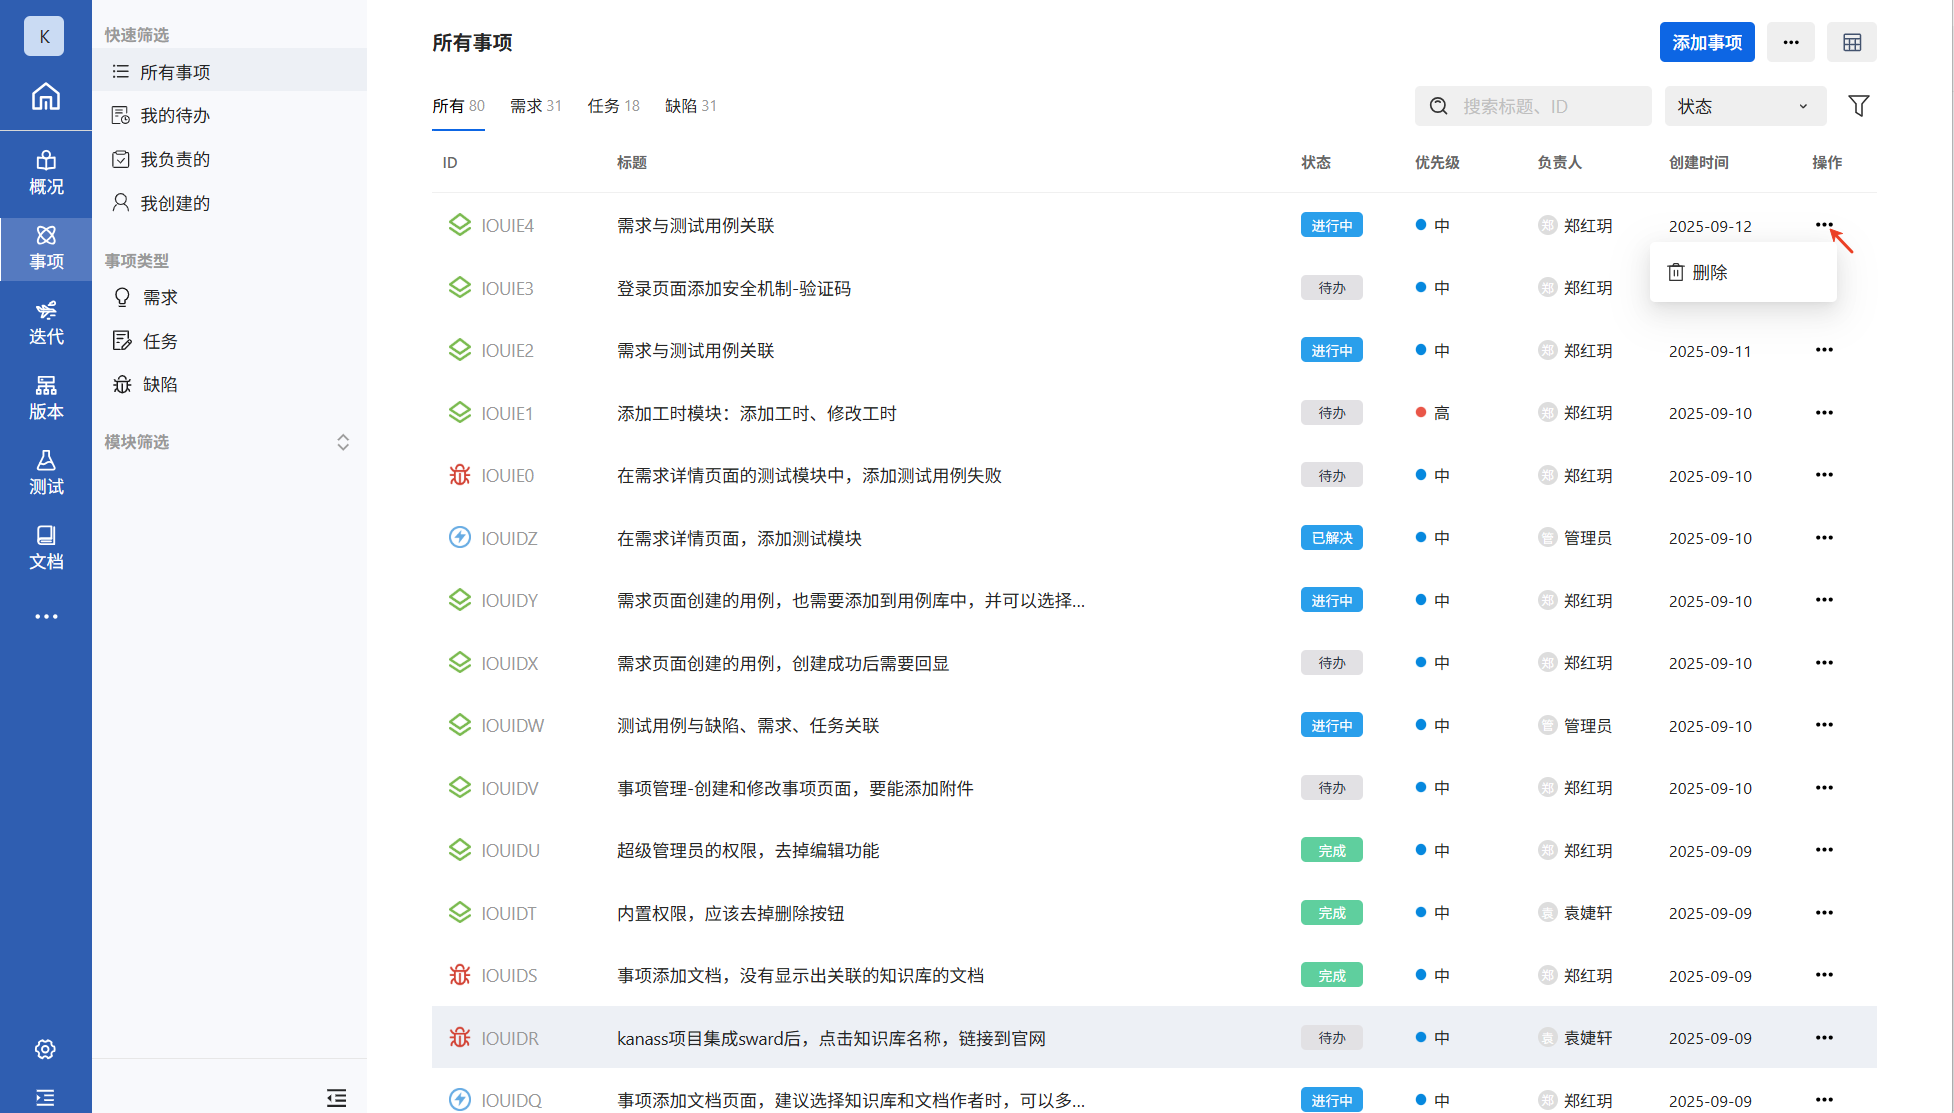Collapse the secondary sidebar panel

coord(336,1098)
